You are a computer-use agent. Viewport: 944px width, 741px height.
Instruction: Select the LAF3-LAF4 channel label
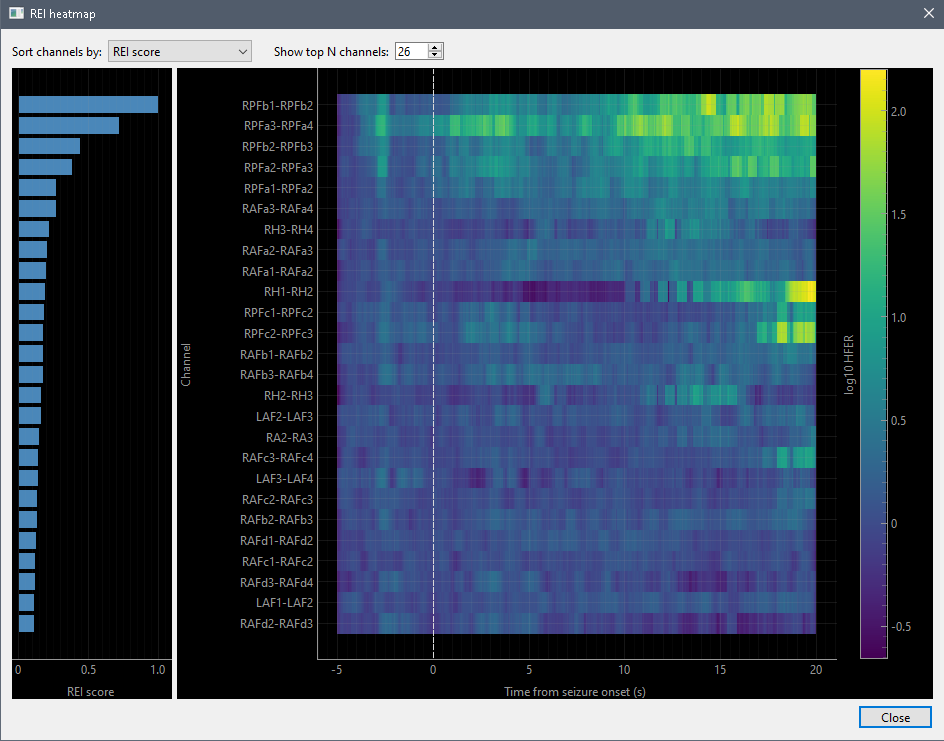284,479
